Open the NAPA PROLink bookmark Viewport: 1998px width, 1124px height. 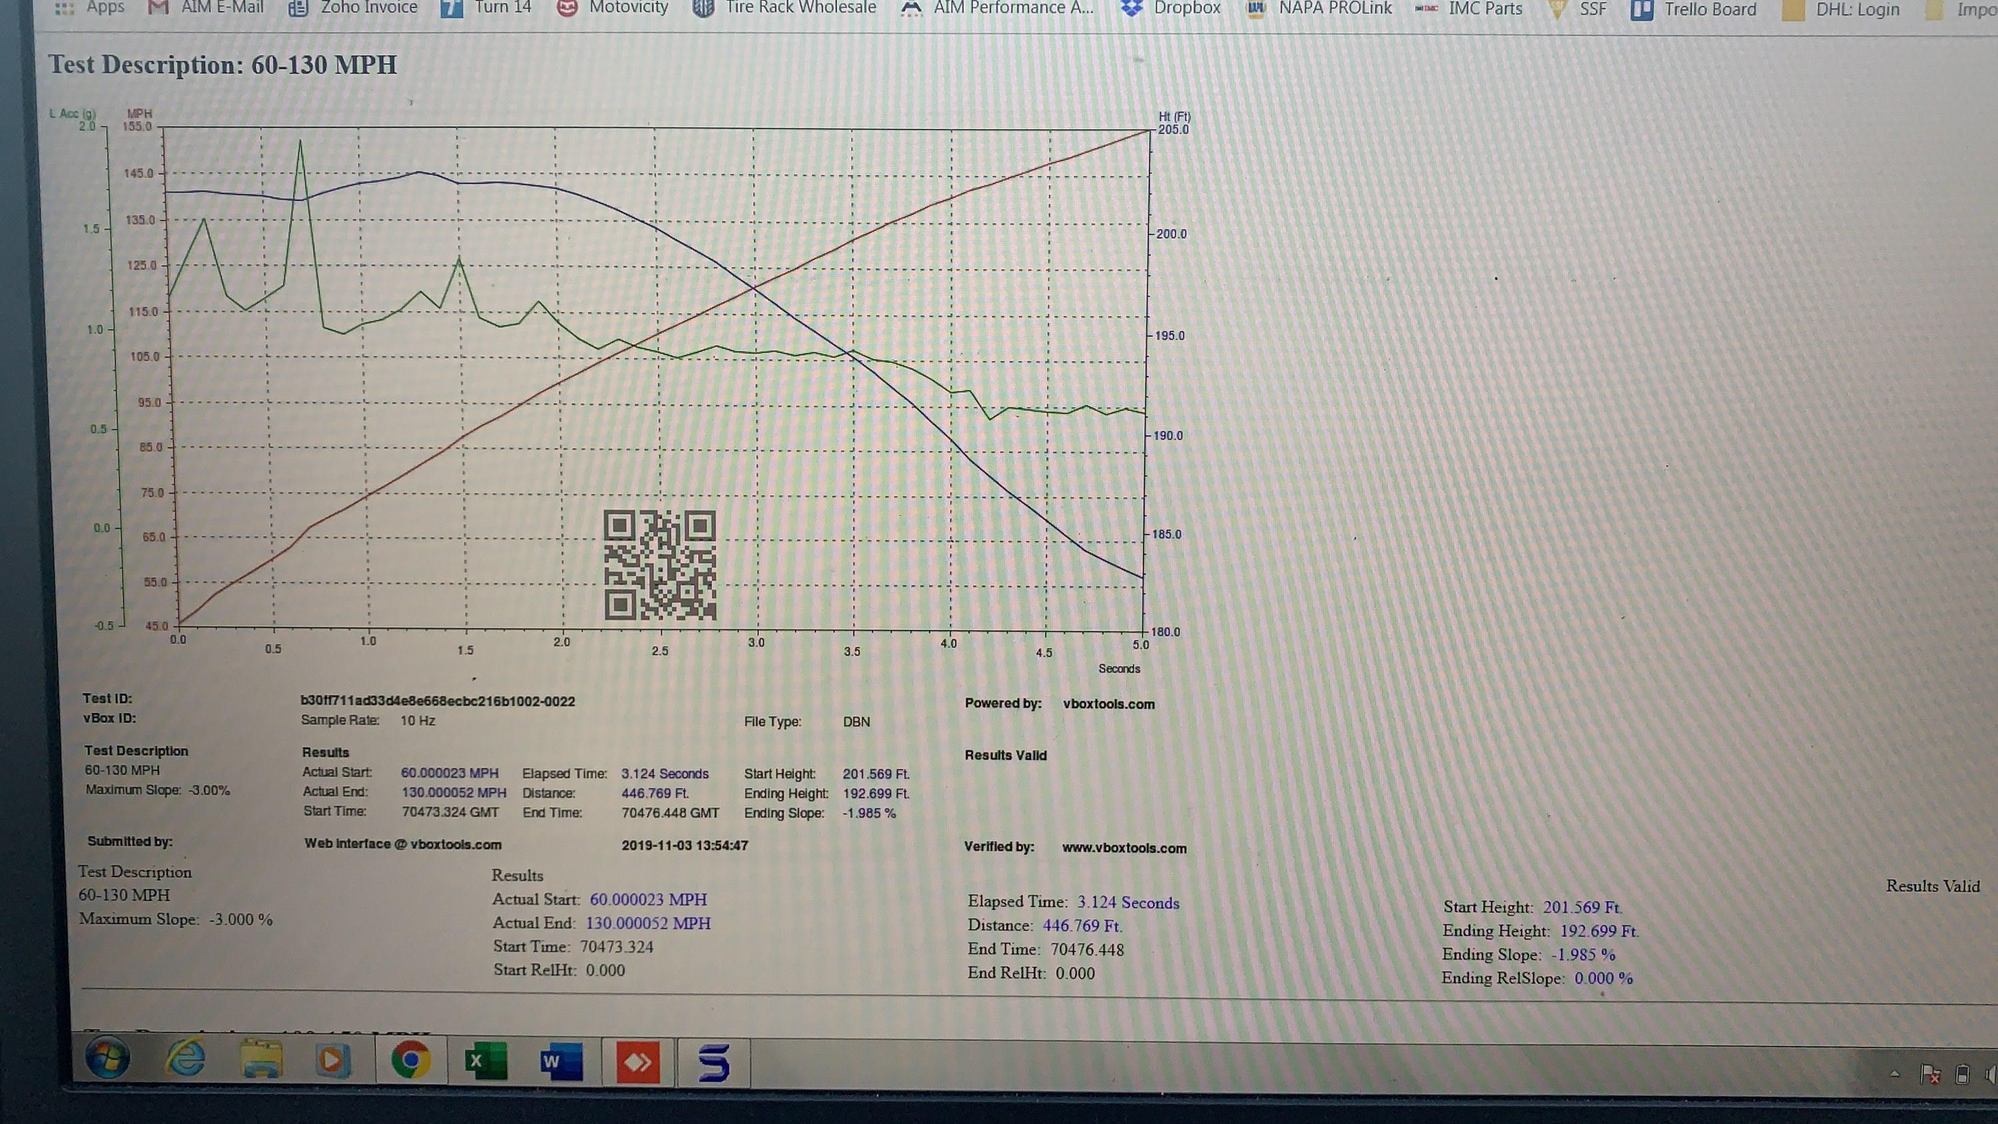1318,8
